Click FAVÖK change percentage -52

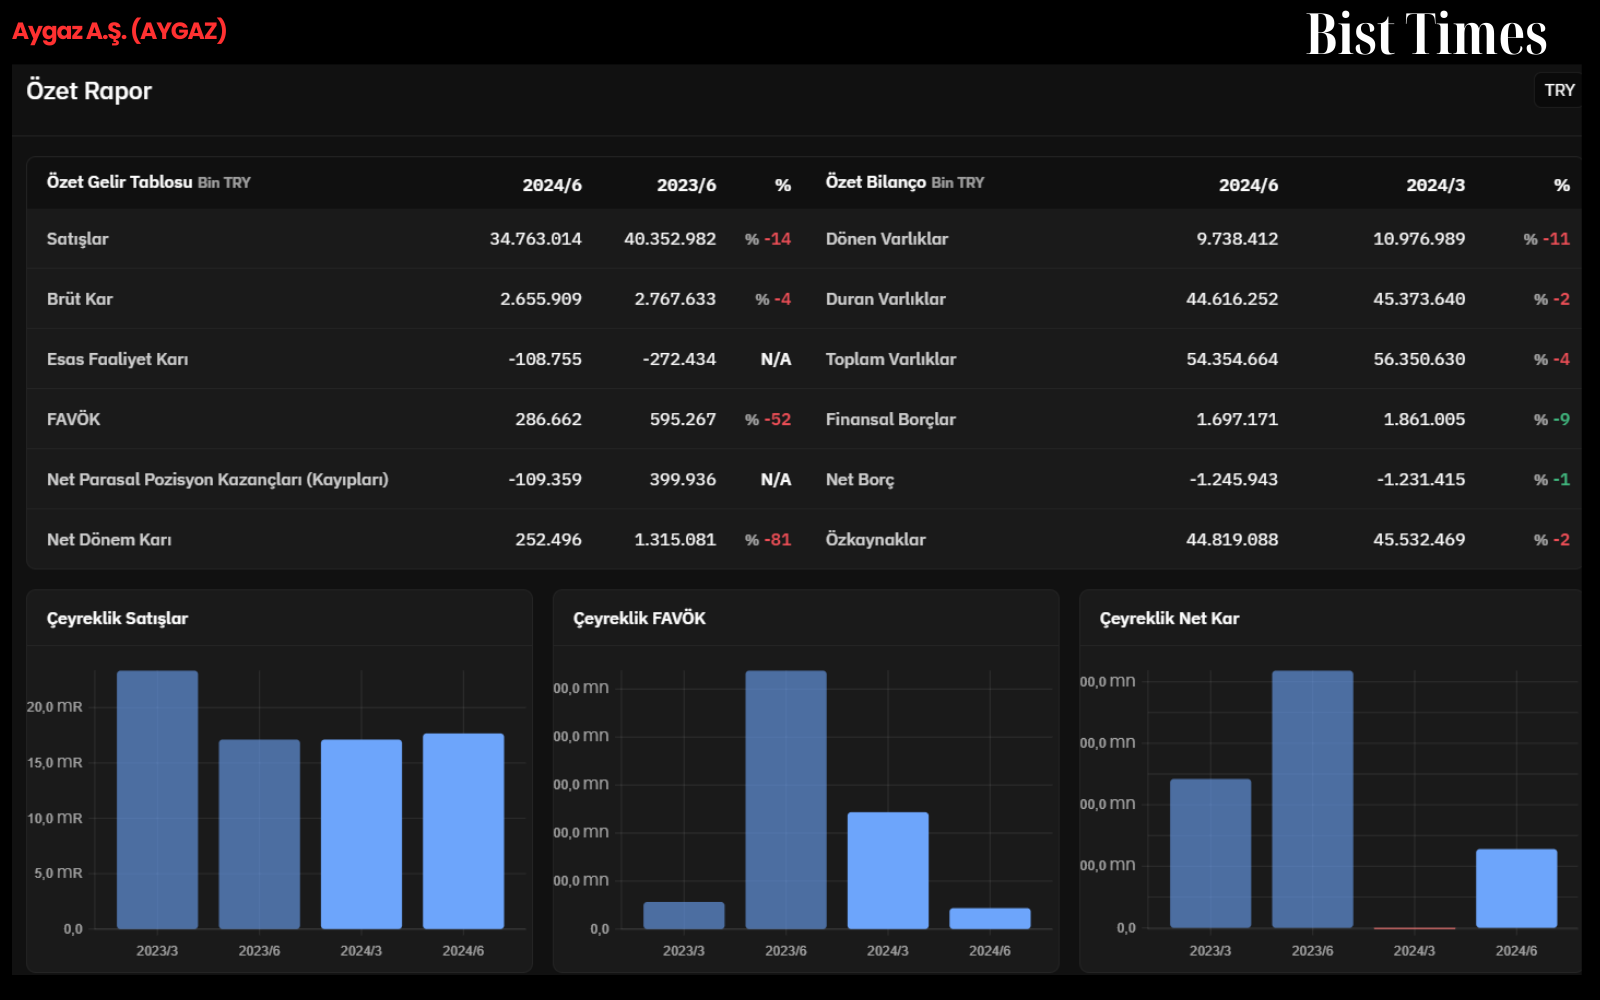tap(768, 419)
